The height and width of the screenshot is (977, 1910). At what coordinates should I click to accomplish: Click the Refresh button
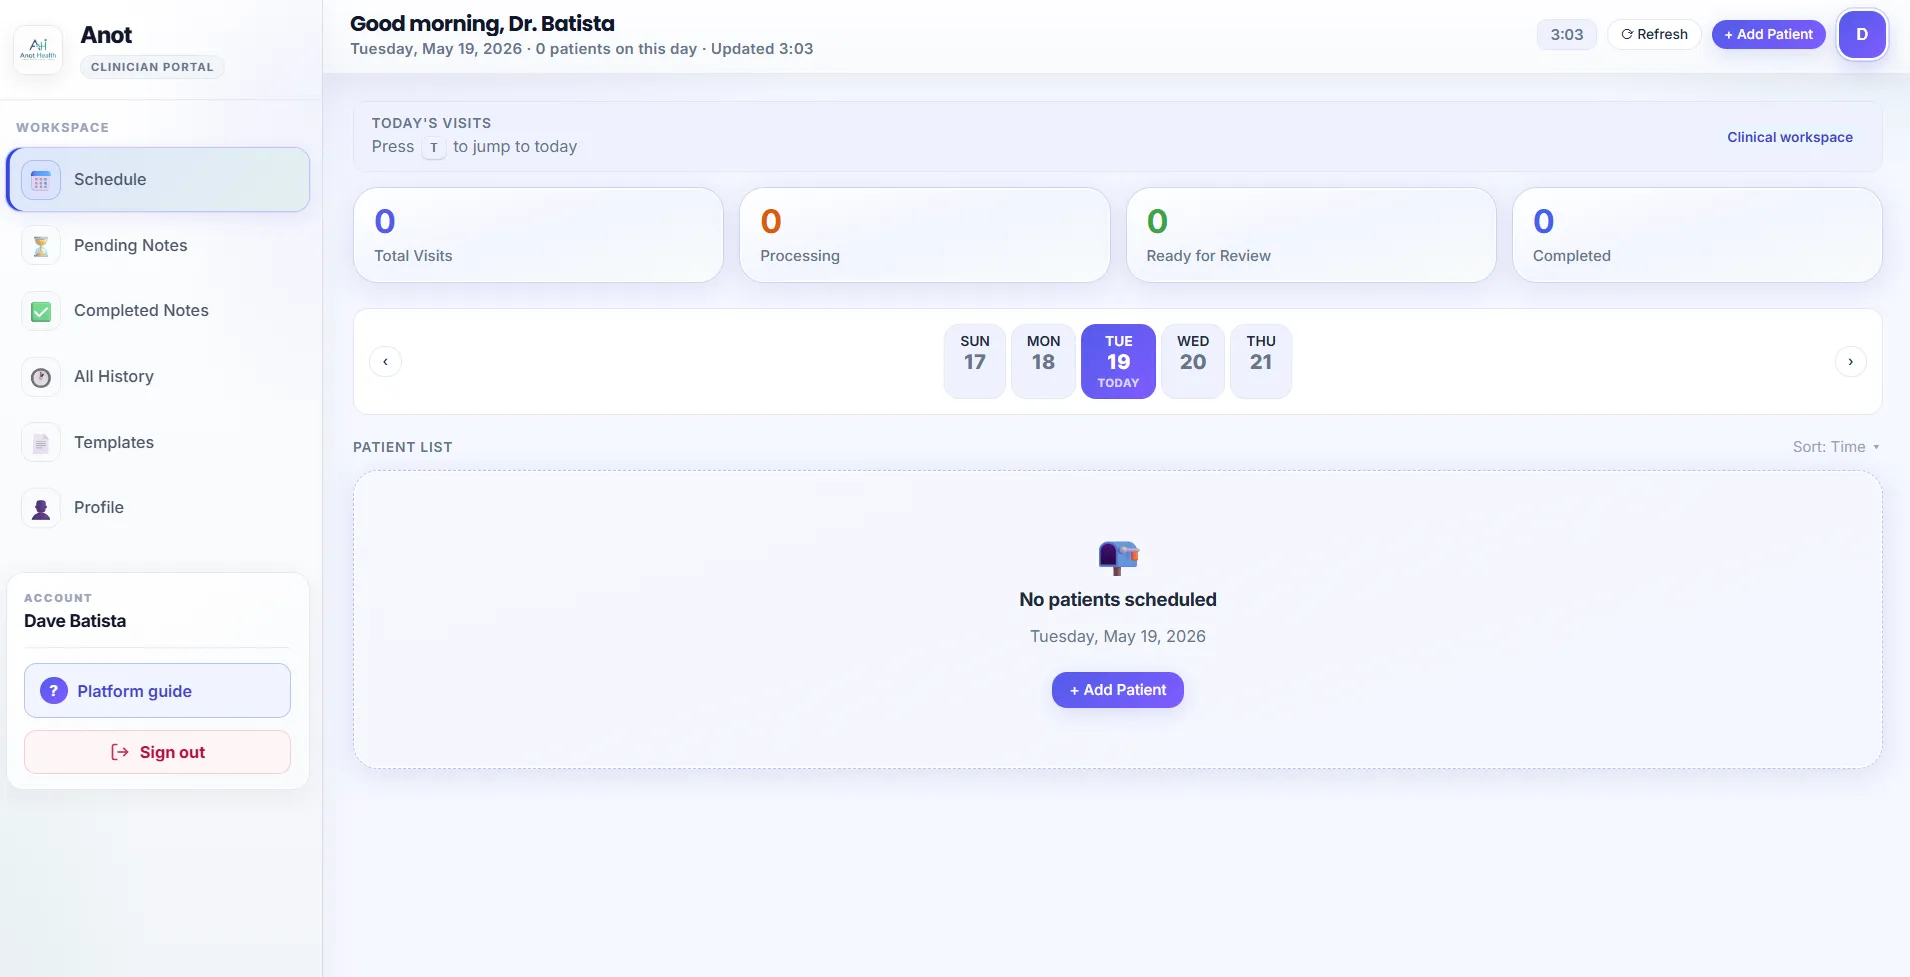point(1654,35)
